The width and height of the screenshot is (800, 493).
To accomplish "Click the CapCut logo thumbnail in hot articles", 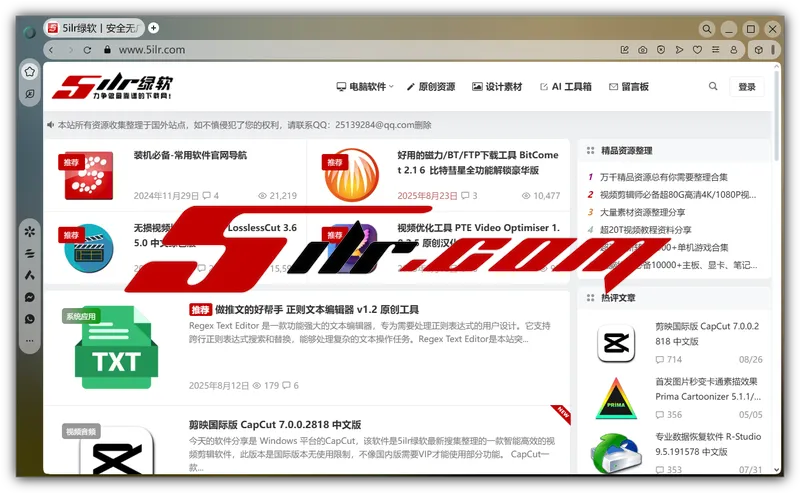I will click(616, 344).
